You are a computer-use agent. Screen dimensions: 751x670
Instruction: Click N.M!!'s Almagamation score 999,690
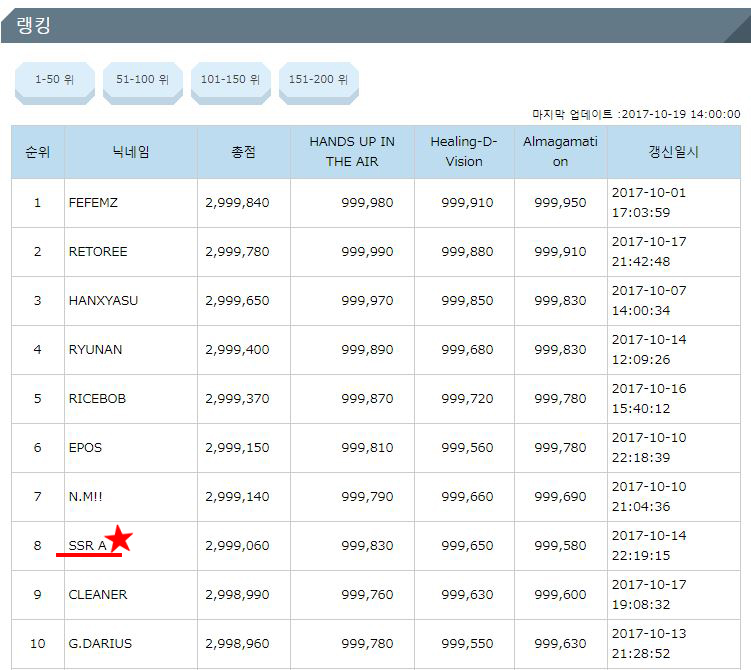click(560, 497)
